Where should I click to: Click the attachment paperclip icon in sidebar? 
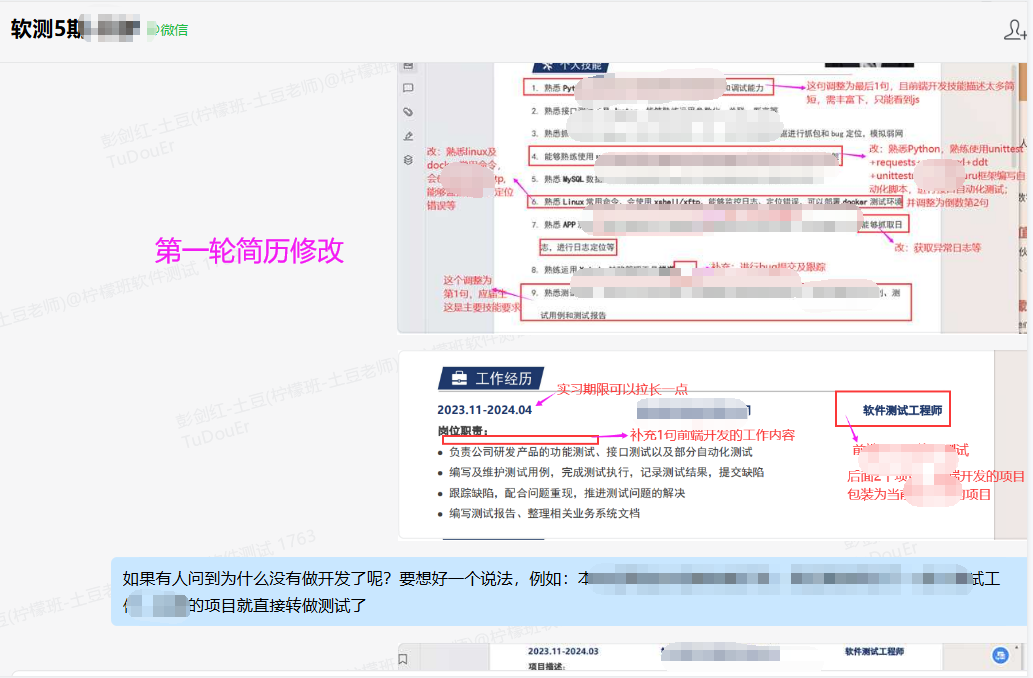coord(408,112)
